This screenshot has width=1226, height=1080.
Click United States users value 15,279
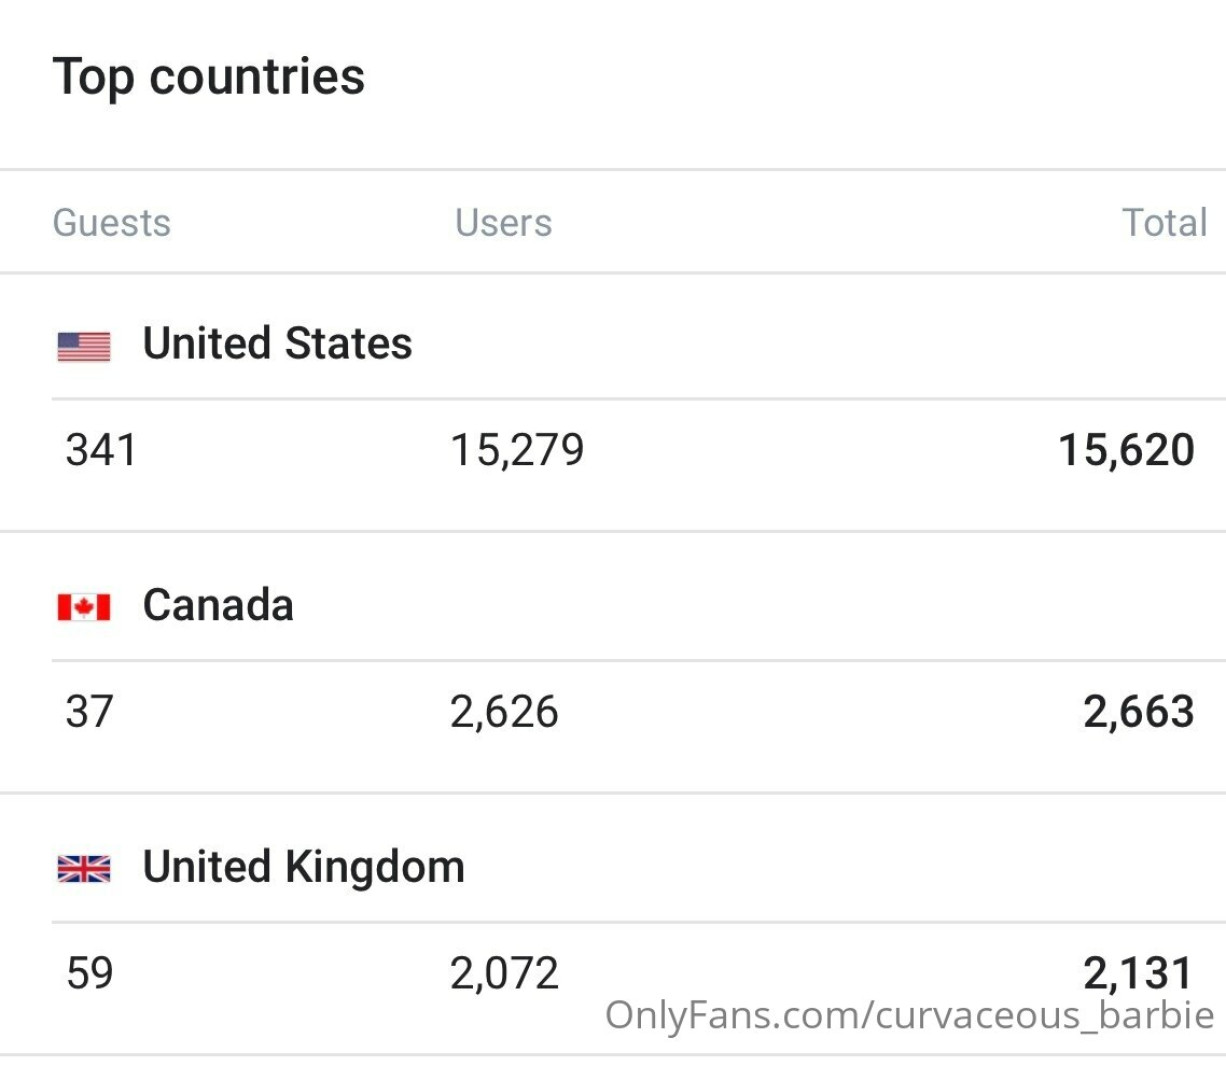click(x=517, y=450)
